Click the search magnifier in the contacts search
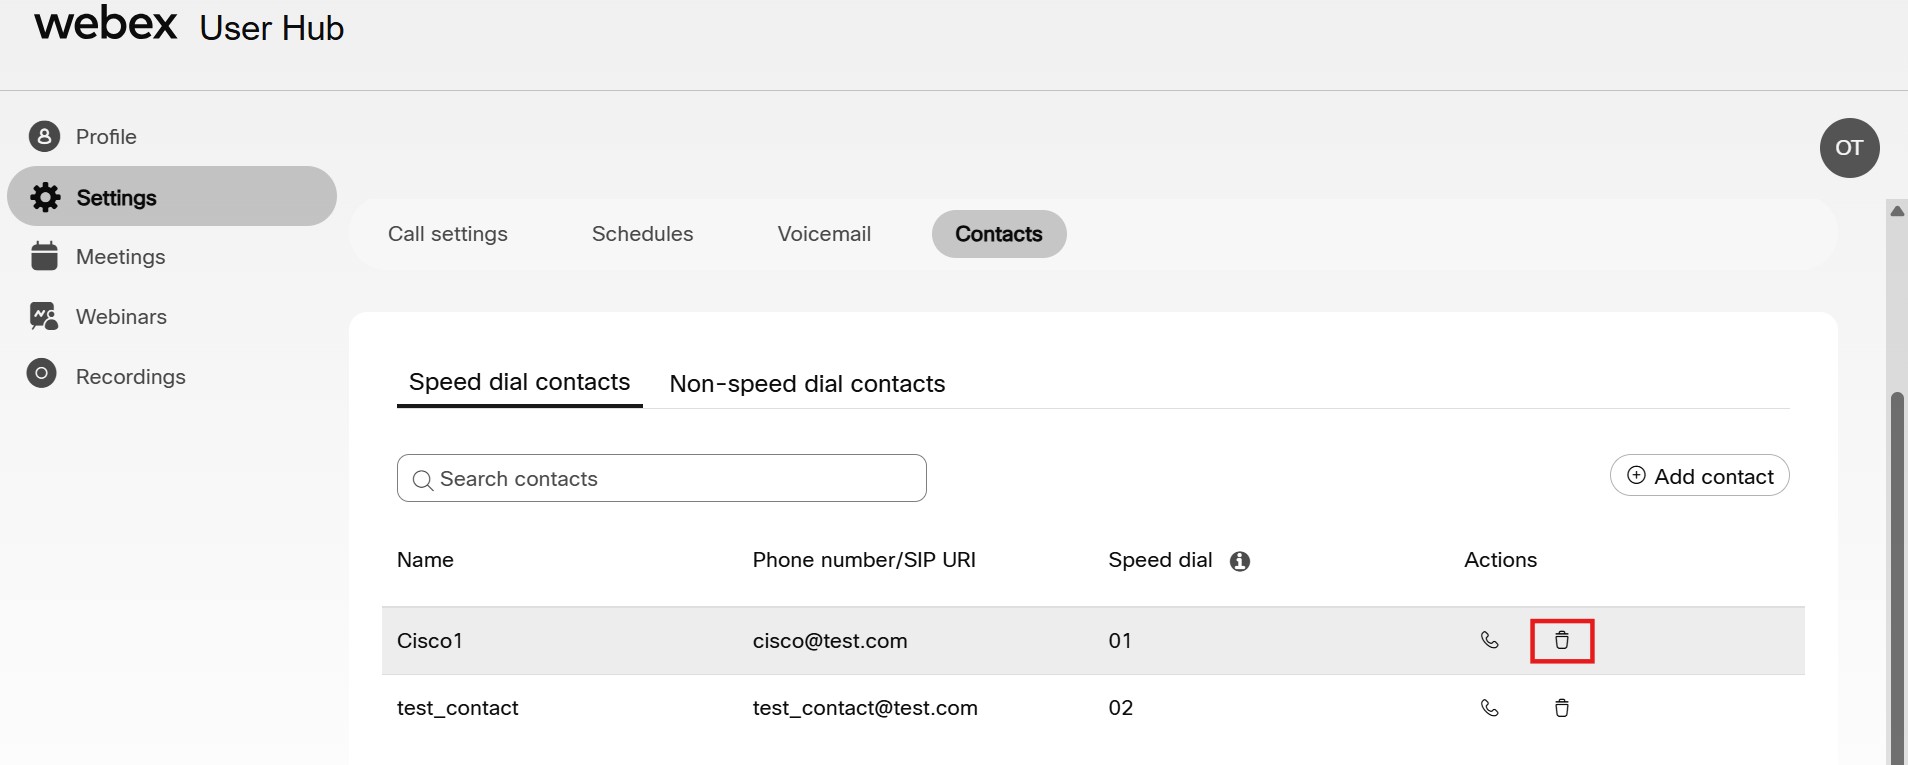The height and width of the screenshot is (765, 1908). [x=423, y=480]
